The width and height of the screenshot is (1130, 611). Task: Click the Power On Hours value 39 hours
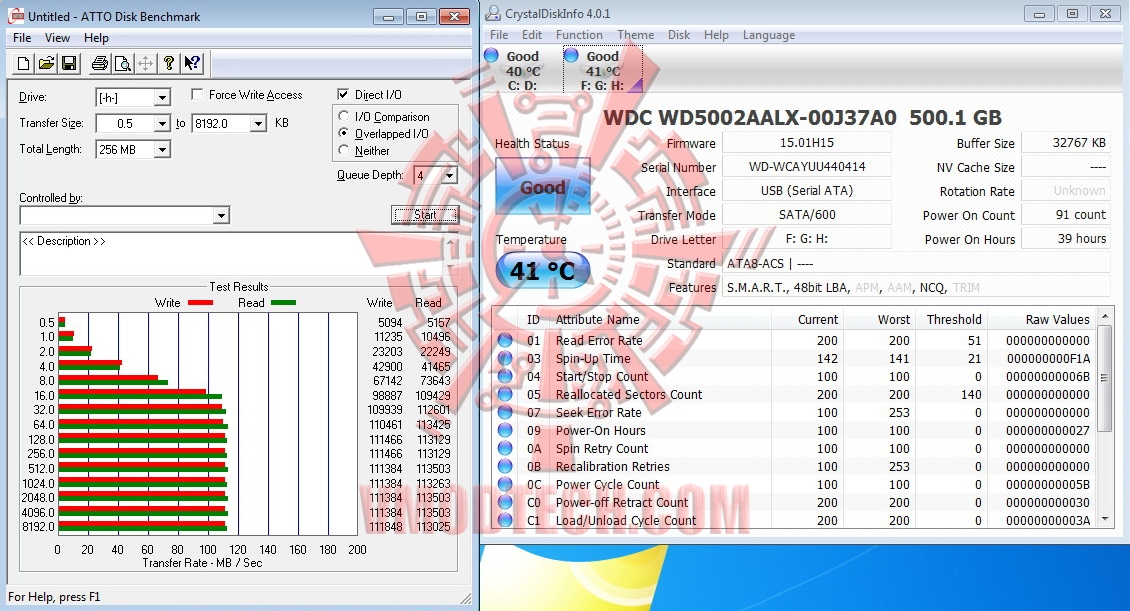pos(1066,238)
